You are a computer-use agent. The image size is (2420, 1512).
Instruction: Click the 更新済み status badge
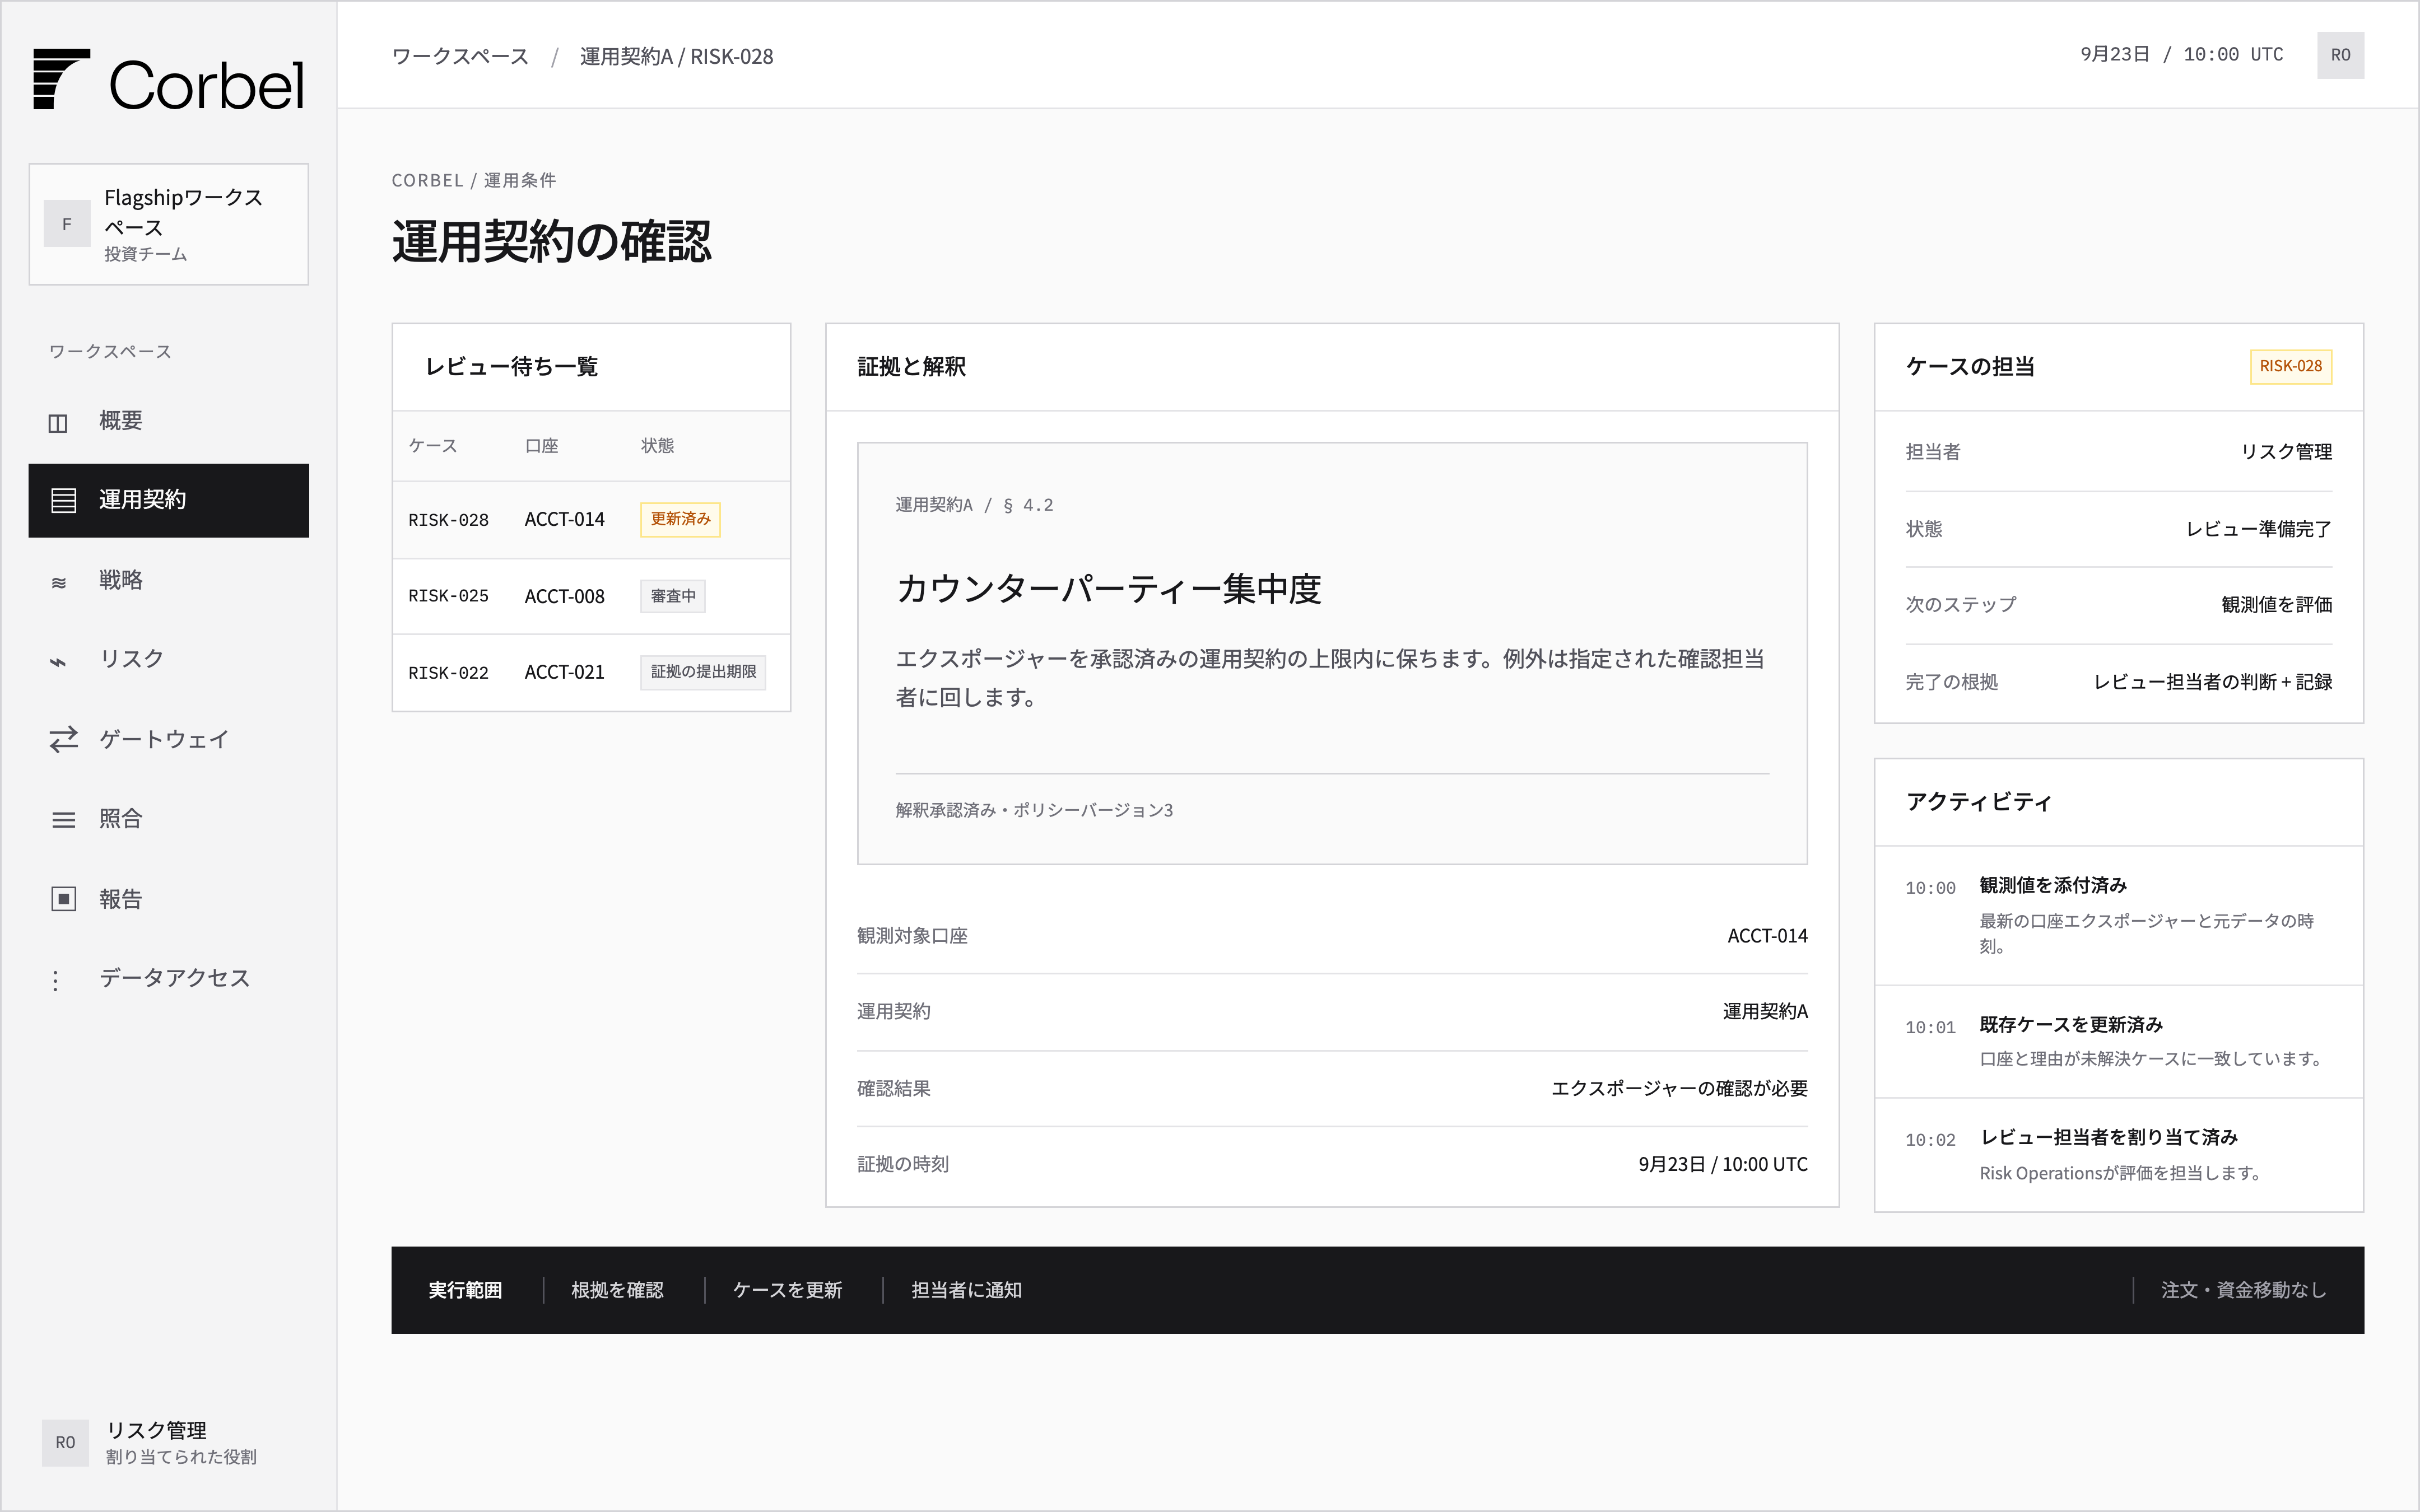click(680, 519)
